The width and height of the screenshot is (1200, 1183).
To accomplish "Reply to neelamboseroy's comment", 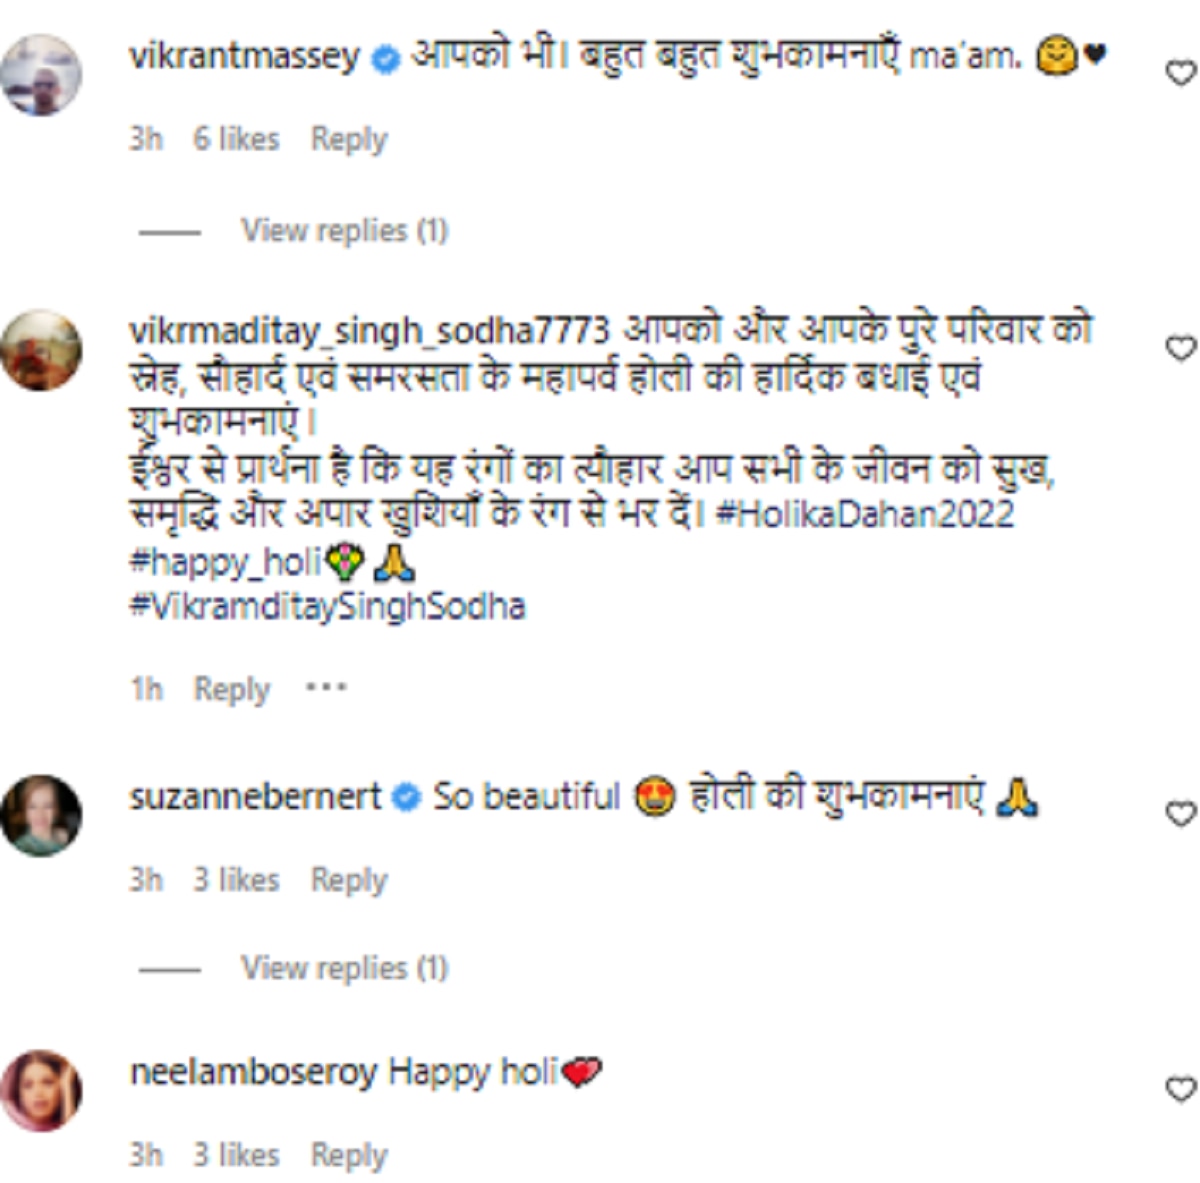I will (348, 1155).
